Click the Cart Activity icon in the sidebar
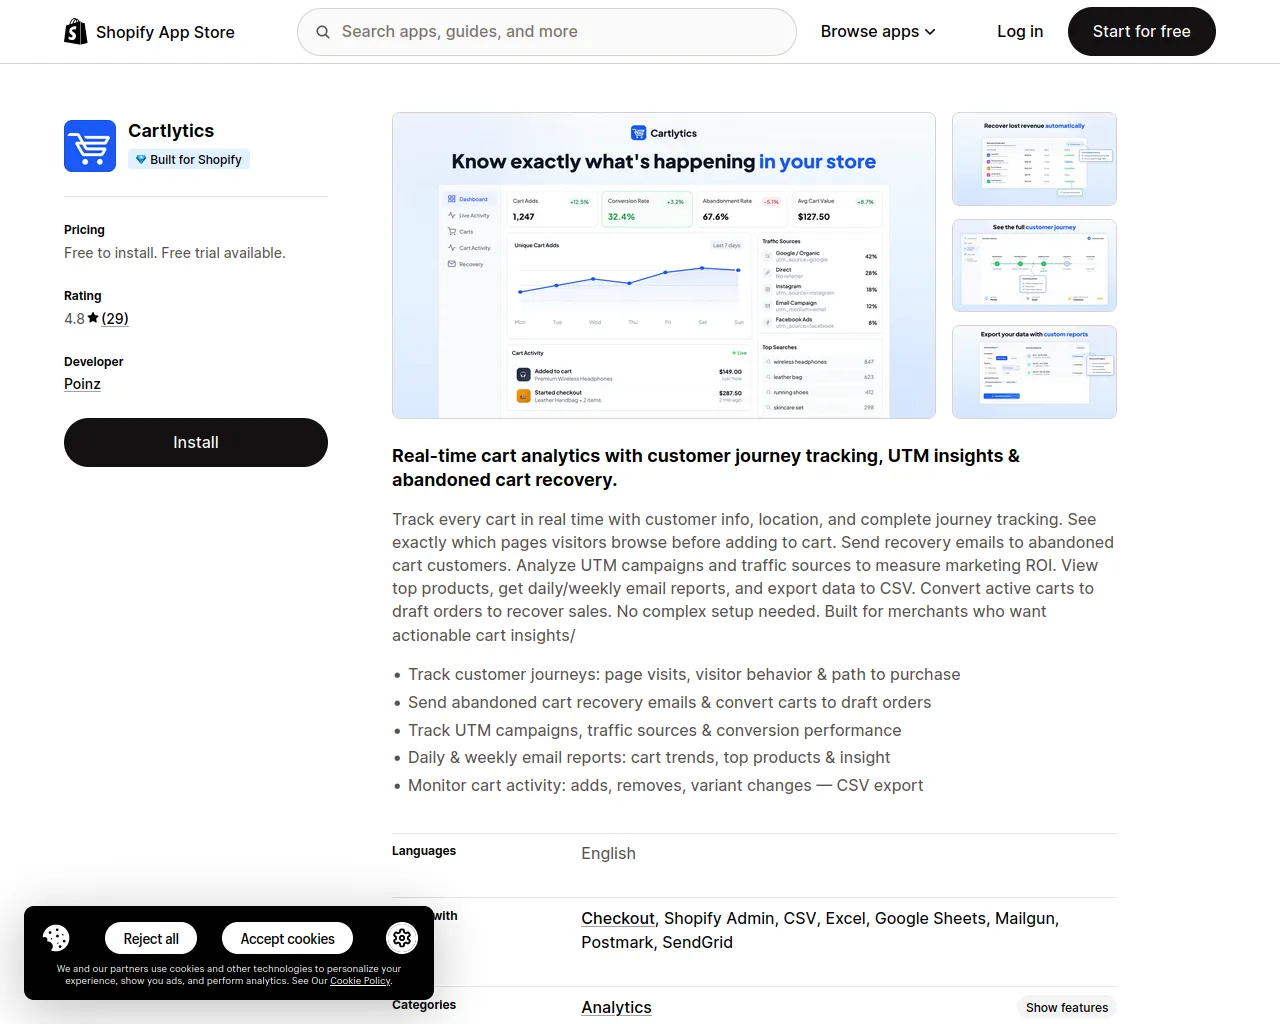The width and height of the screenshot is (1280, 1024). pos(452,247)
